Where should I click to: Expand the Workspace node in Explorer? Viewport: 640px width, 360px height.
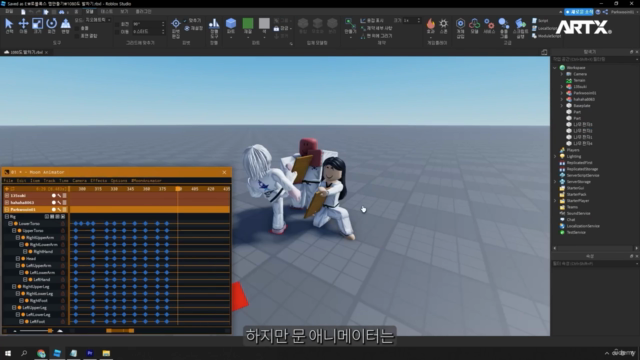555,68
